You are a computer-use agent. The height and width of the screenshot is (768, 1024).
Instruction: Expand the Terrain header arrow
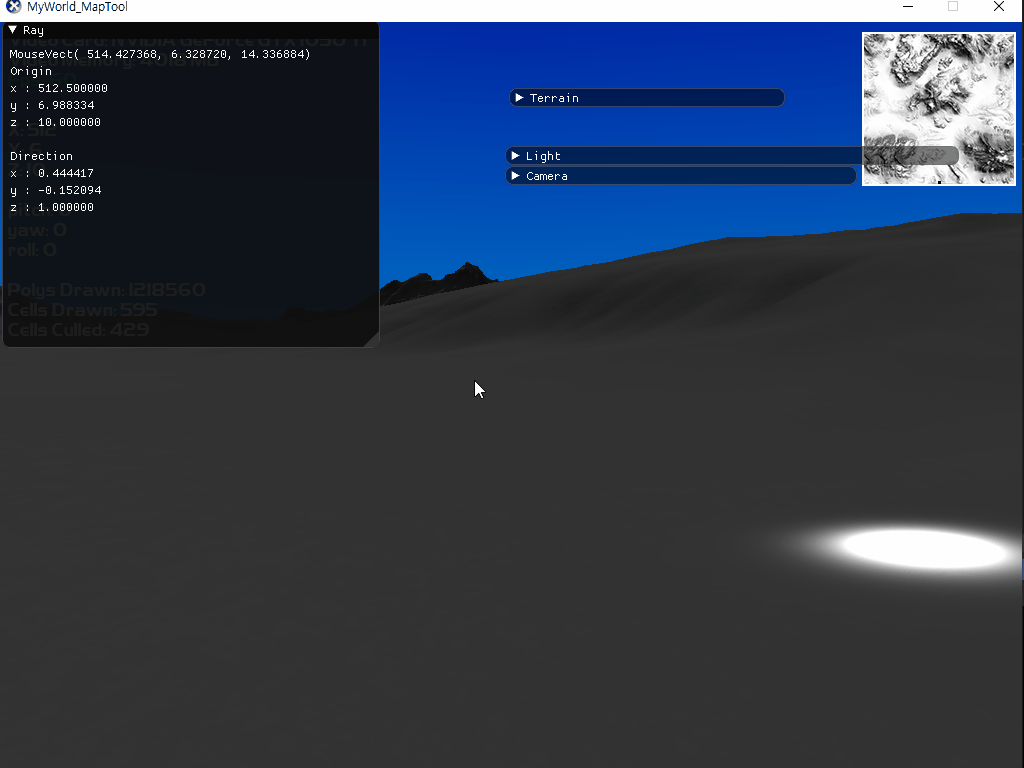pos(519,98)
